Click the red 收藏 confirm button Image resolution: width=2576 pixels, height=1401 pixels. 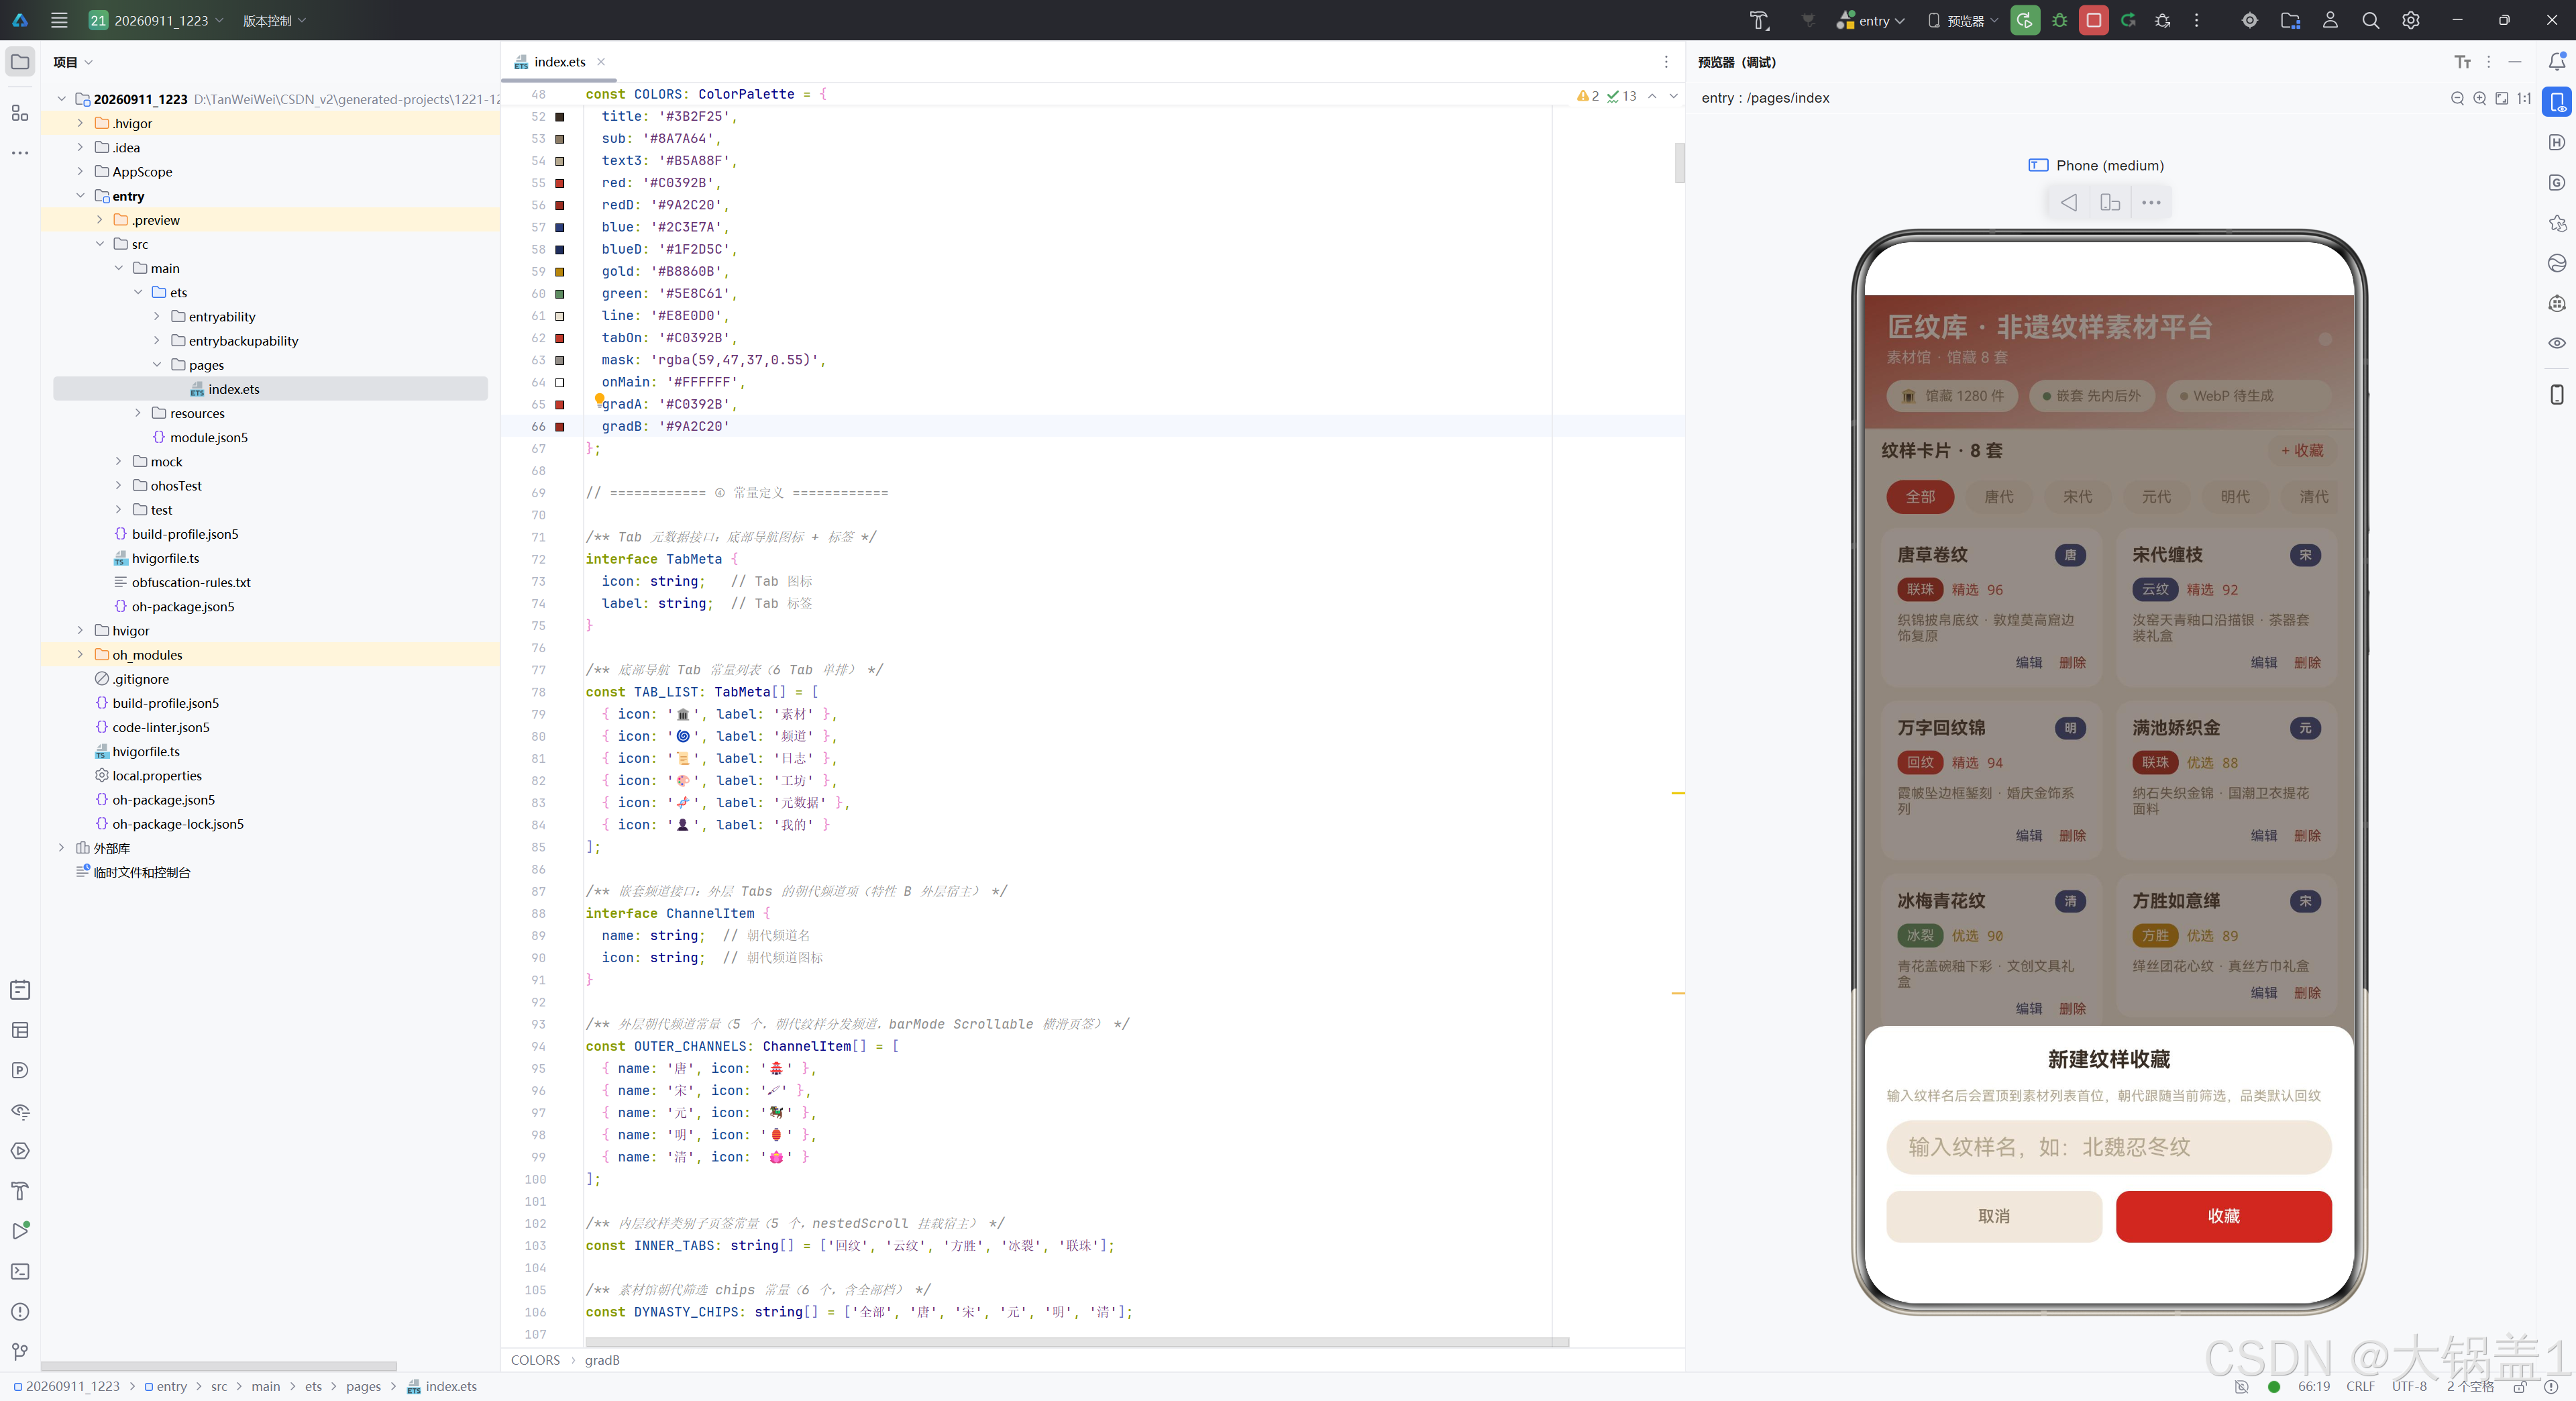(2223, 1217)
